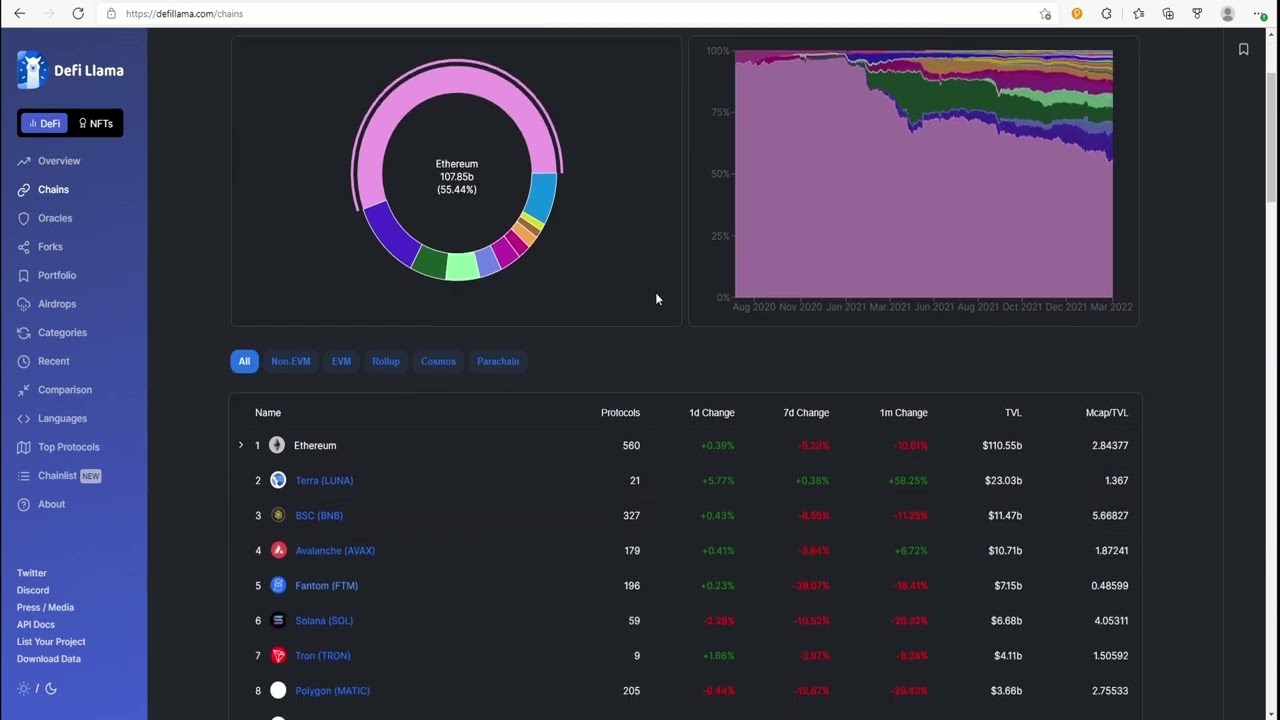This screenshot has width=1280, height=720.
Task: Click BSC Mcap/TVL value 5.66827
Action: pos(1110,515)
